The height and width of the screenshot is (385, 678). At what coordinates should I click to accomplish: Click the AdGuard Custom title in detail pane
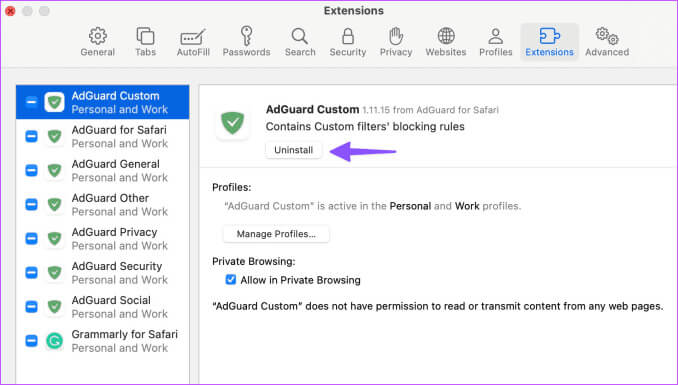pyautogui.click(x=312, y=109)
